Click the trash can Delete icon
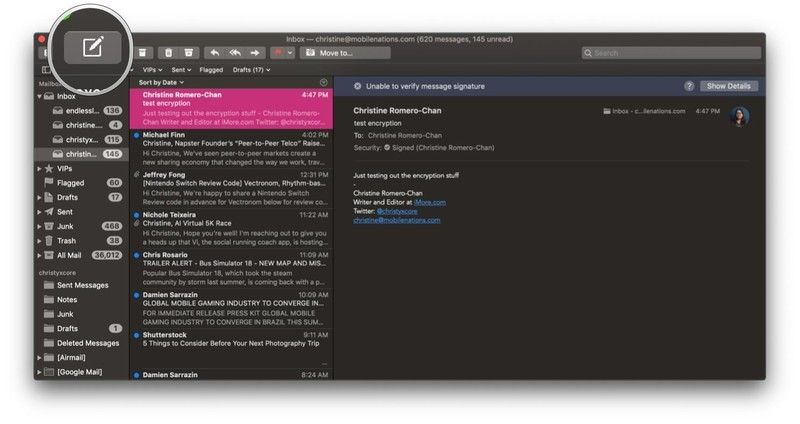The height and width of the screenshot is (424, 800). (168, 53)
